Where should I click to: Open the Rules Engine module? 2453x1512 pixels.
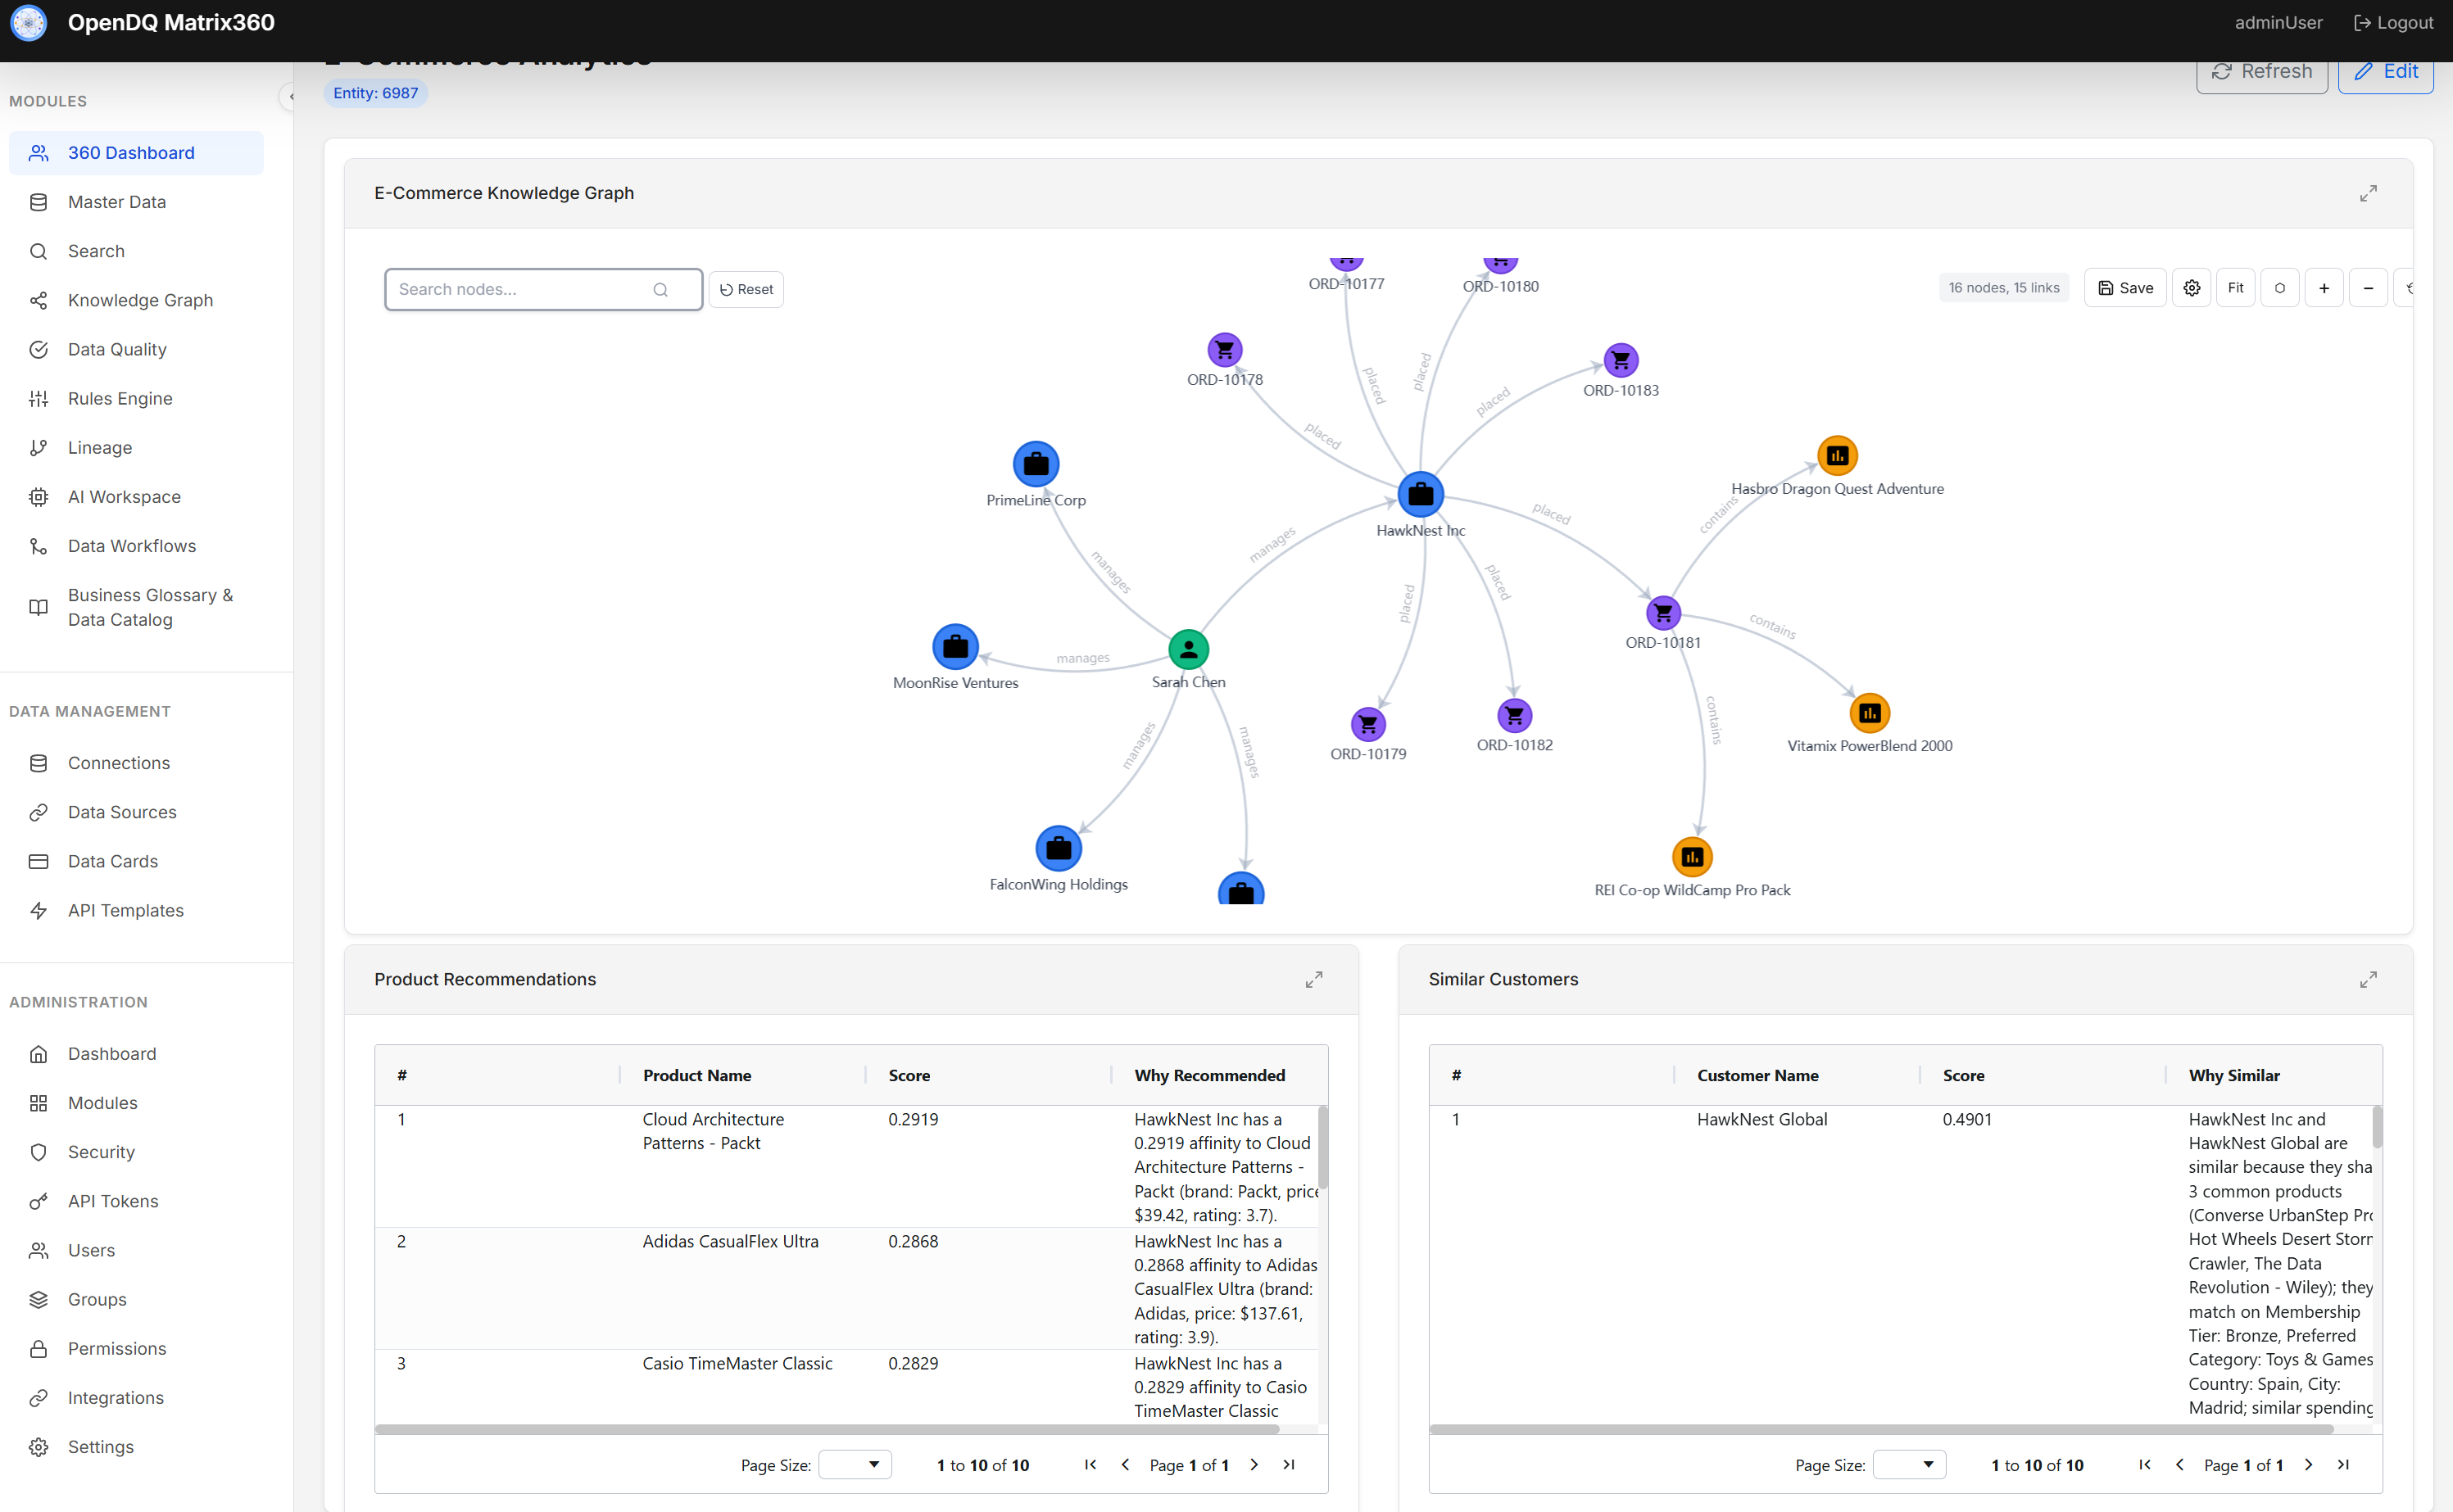pos(120,398)
